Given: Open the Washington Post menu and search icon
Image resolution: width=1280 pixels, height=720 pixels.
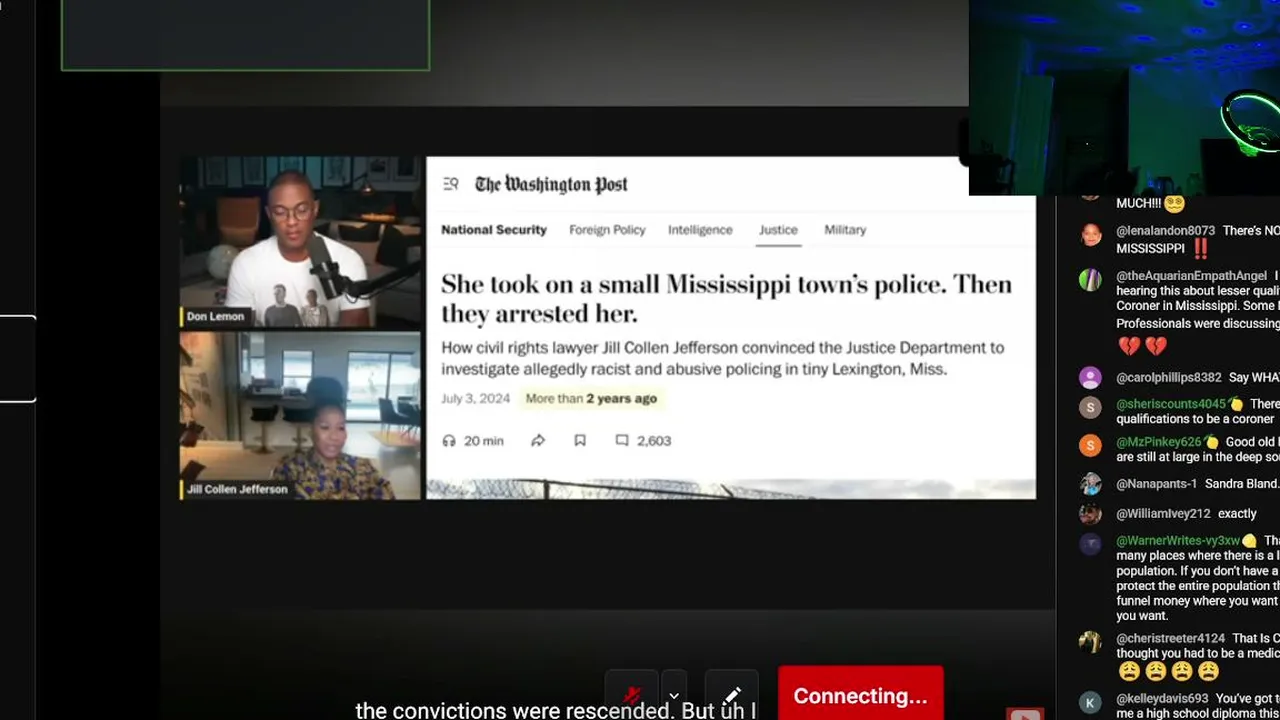Looking at the screenshot, I should point(451,184).
